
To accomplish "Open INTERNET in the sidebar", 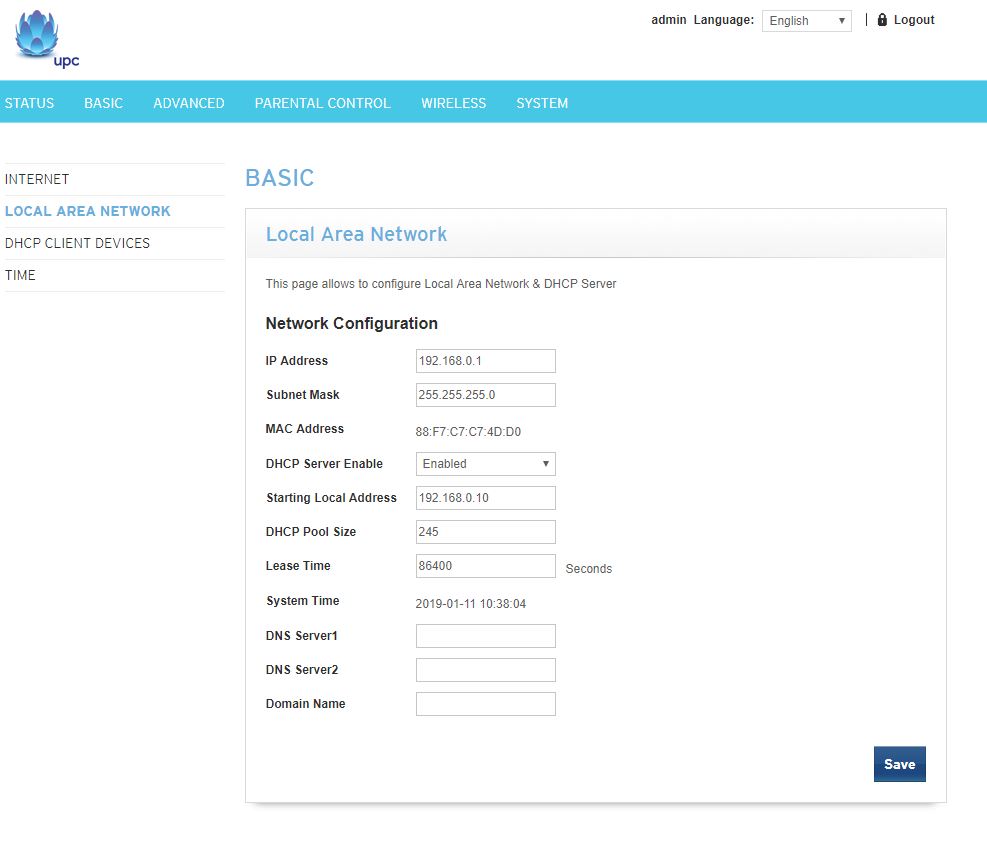I will [x=37, y=179].
